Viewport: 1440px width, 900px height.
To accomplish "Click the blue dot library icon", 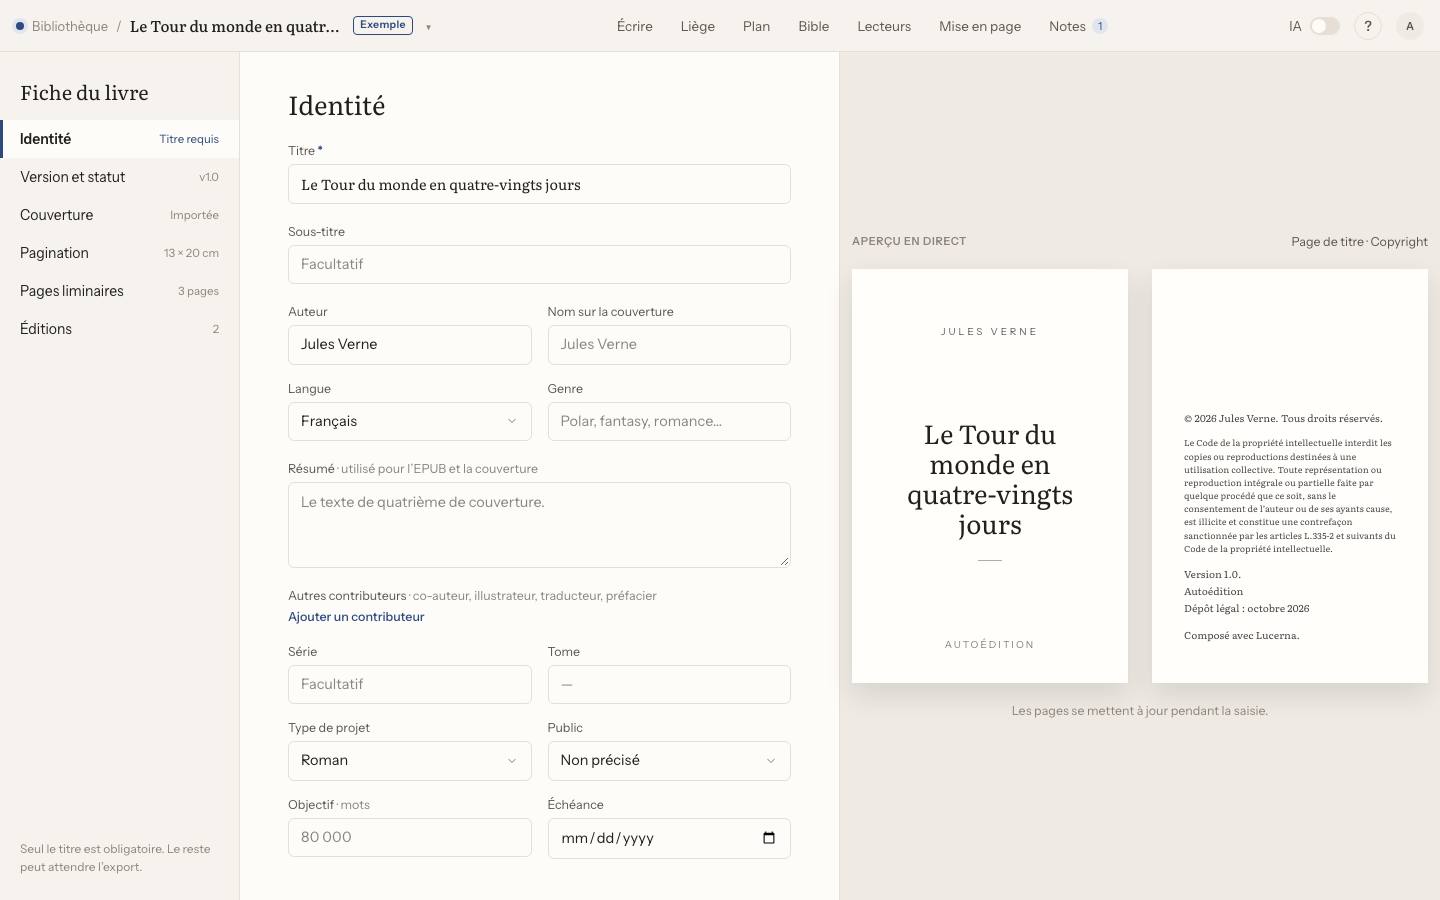I will point(19,26).
